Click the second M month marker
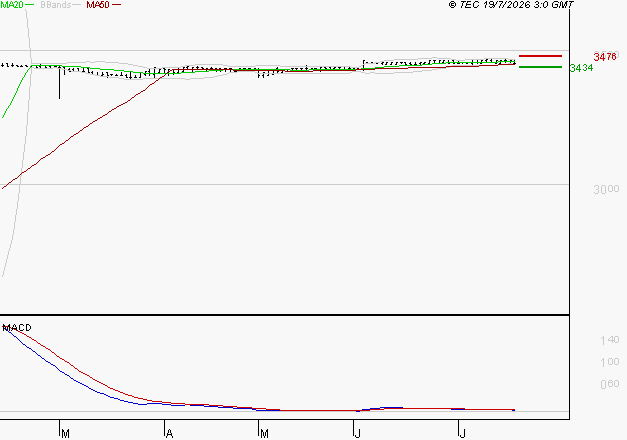This screenshot has width=627, height=440. [264, 434]
